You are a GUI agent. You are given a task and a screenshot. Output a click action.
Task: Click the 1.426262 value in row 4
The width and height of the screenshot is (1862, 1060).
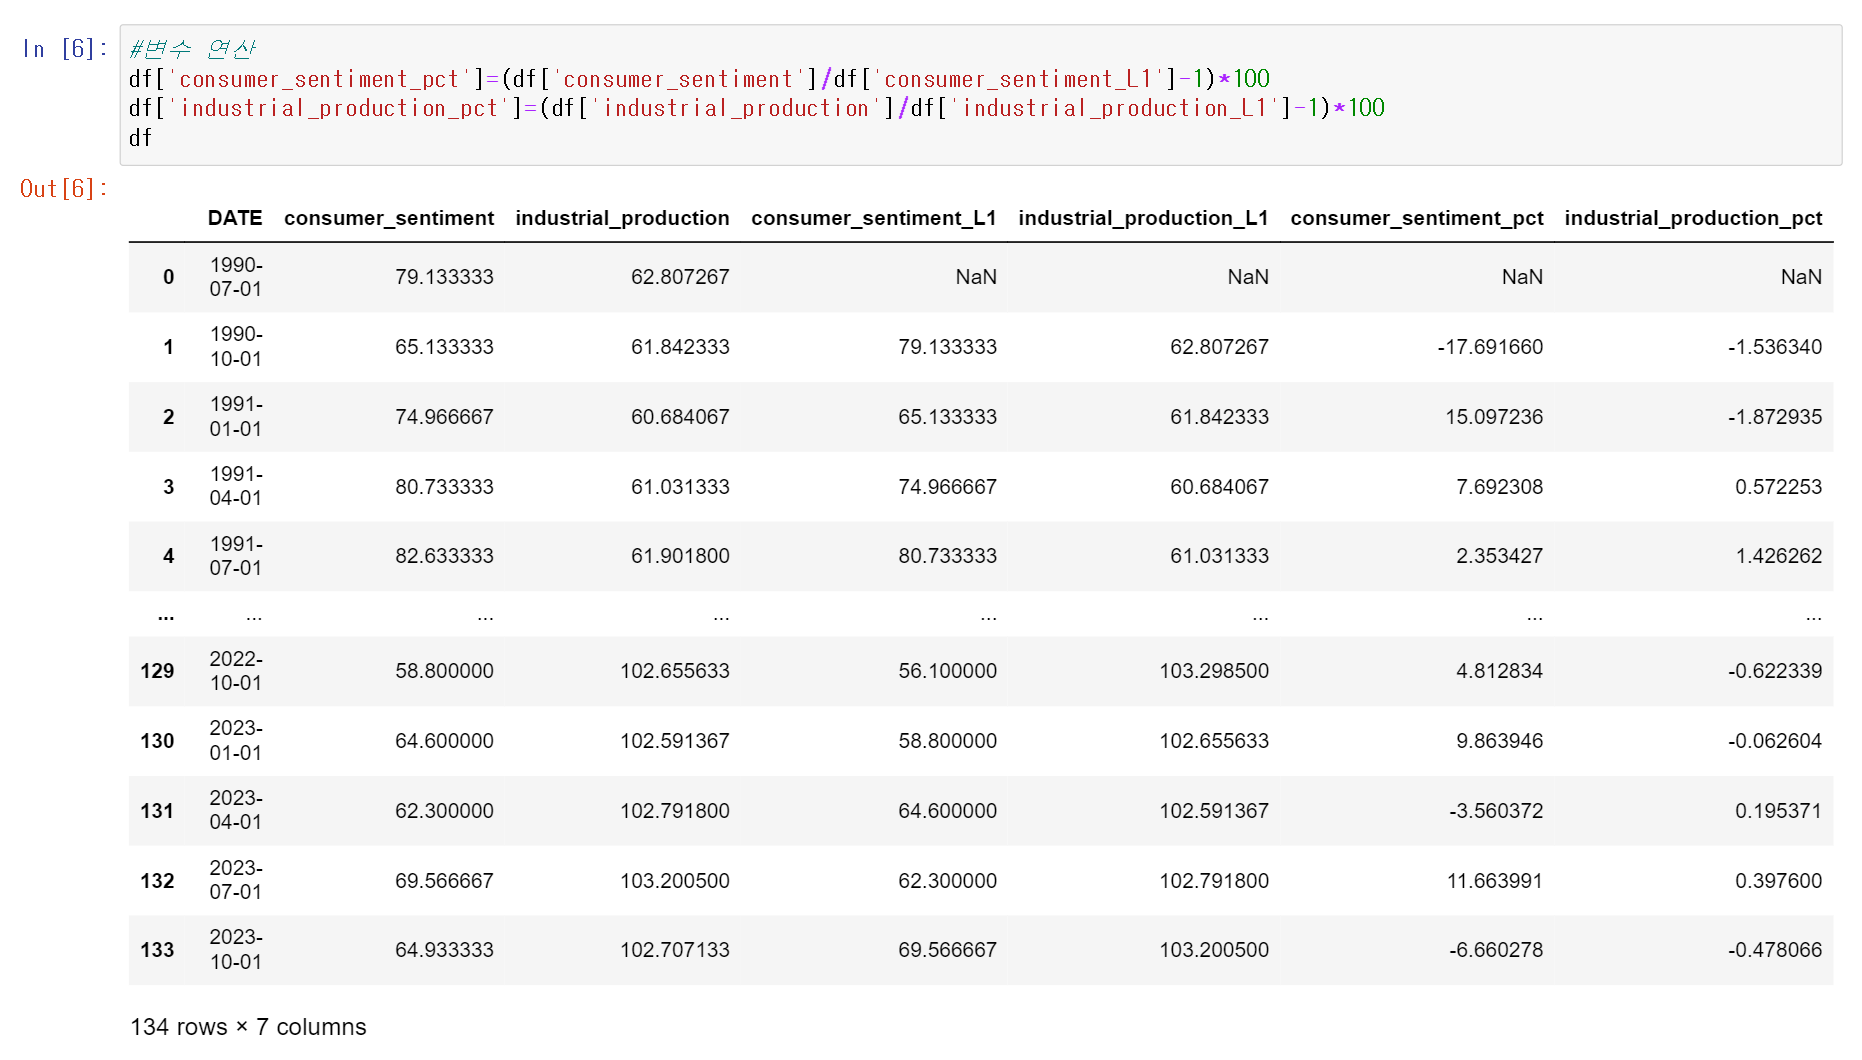(x=1778, y=556)
